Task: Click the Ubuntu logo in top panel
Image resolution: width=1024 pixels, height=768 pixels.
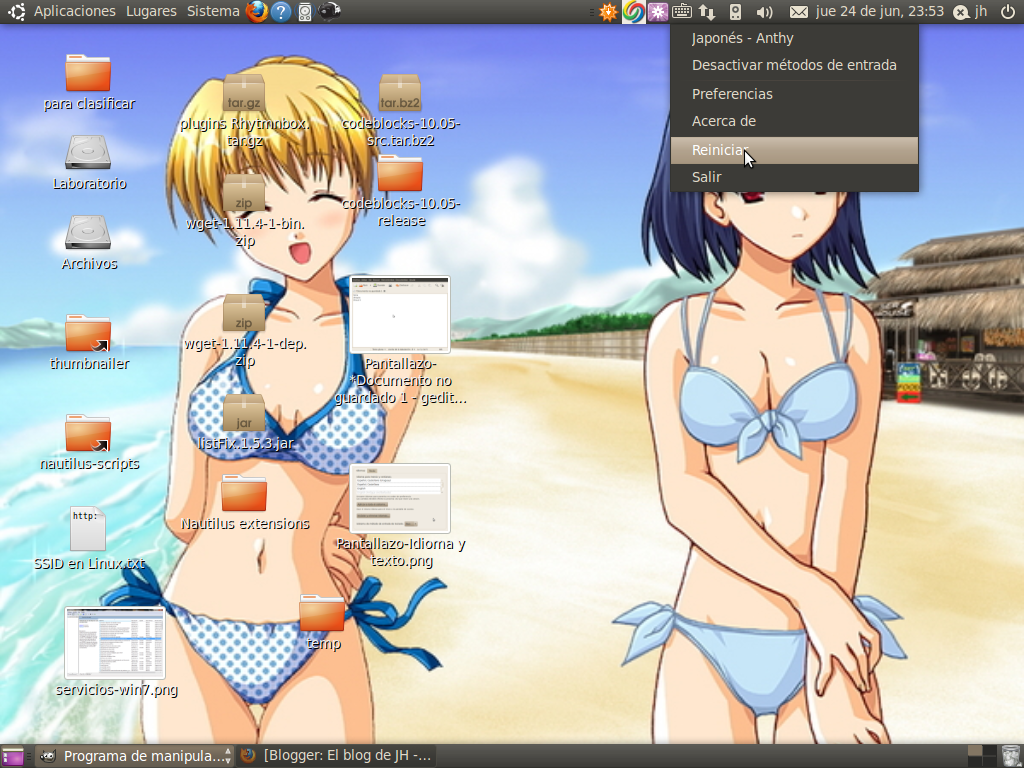Action: point(16,11)
